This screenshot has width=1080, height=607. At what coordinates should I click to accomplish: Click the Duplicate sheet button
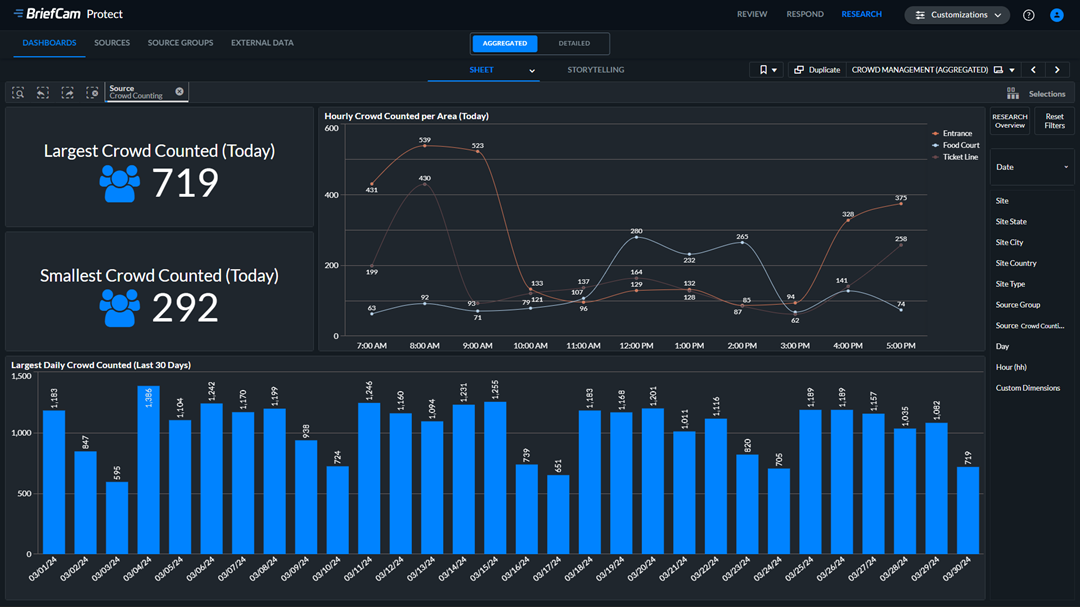coord(817,70)
